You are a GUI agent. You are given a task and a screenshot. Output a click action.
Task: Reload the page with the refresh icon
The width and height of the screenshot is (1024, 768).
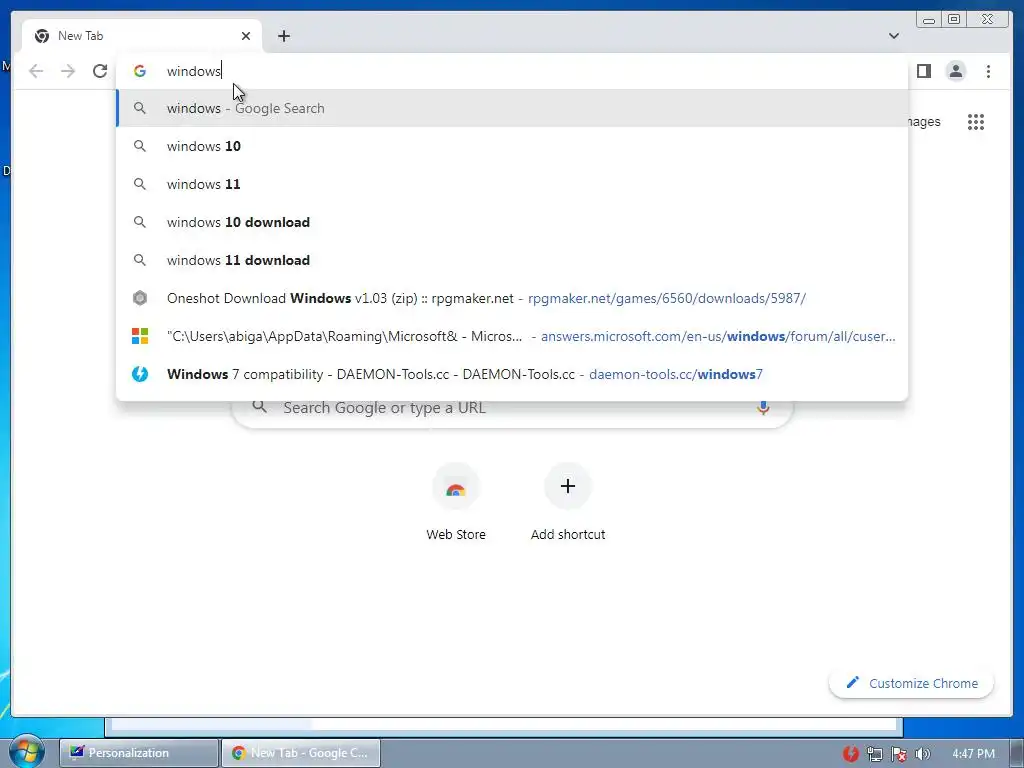click(x=100, y=71)
